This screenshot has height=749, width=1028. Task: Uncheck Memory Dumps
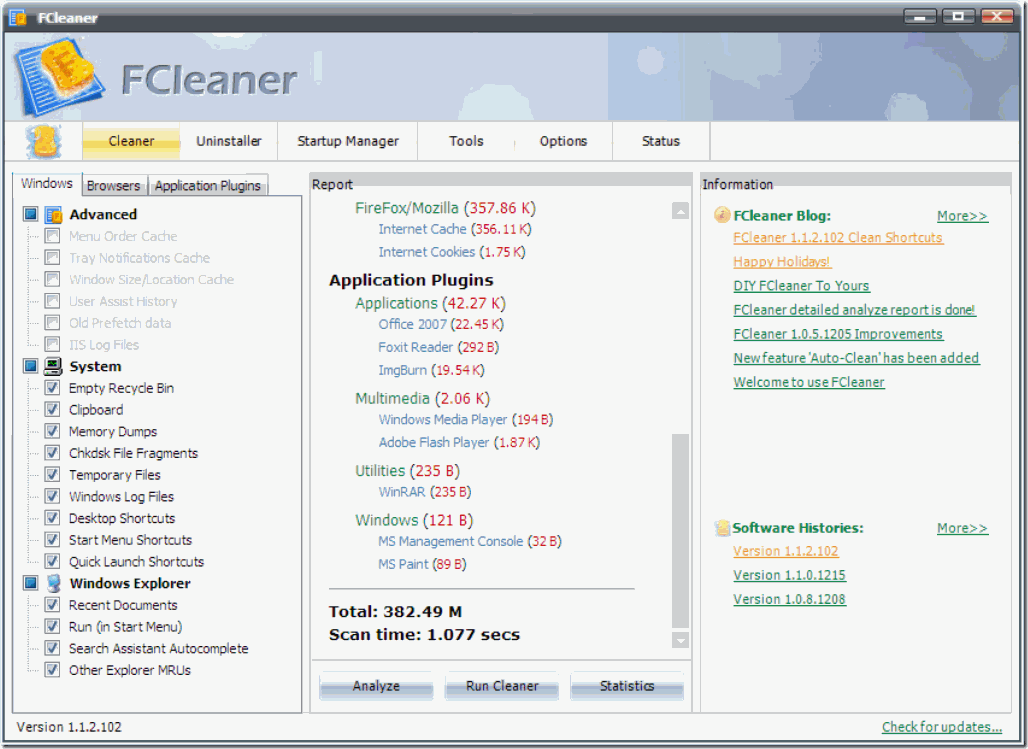[52, 431]
